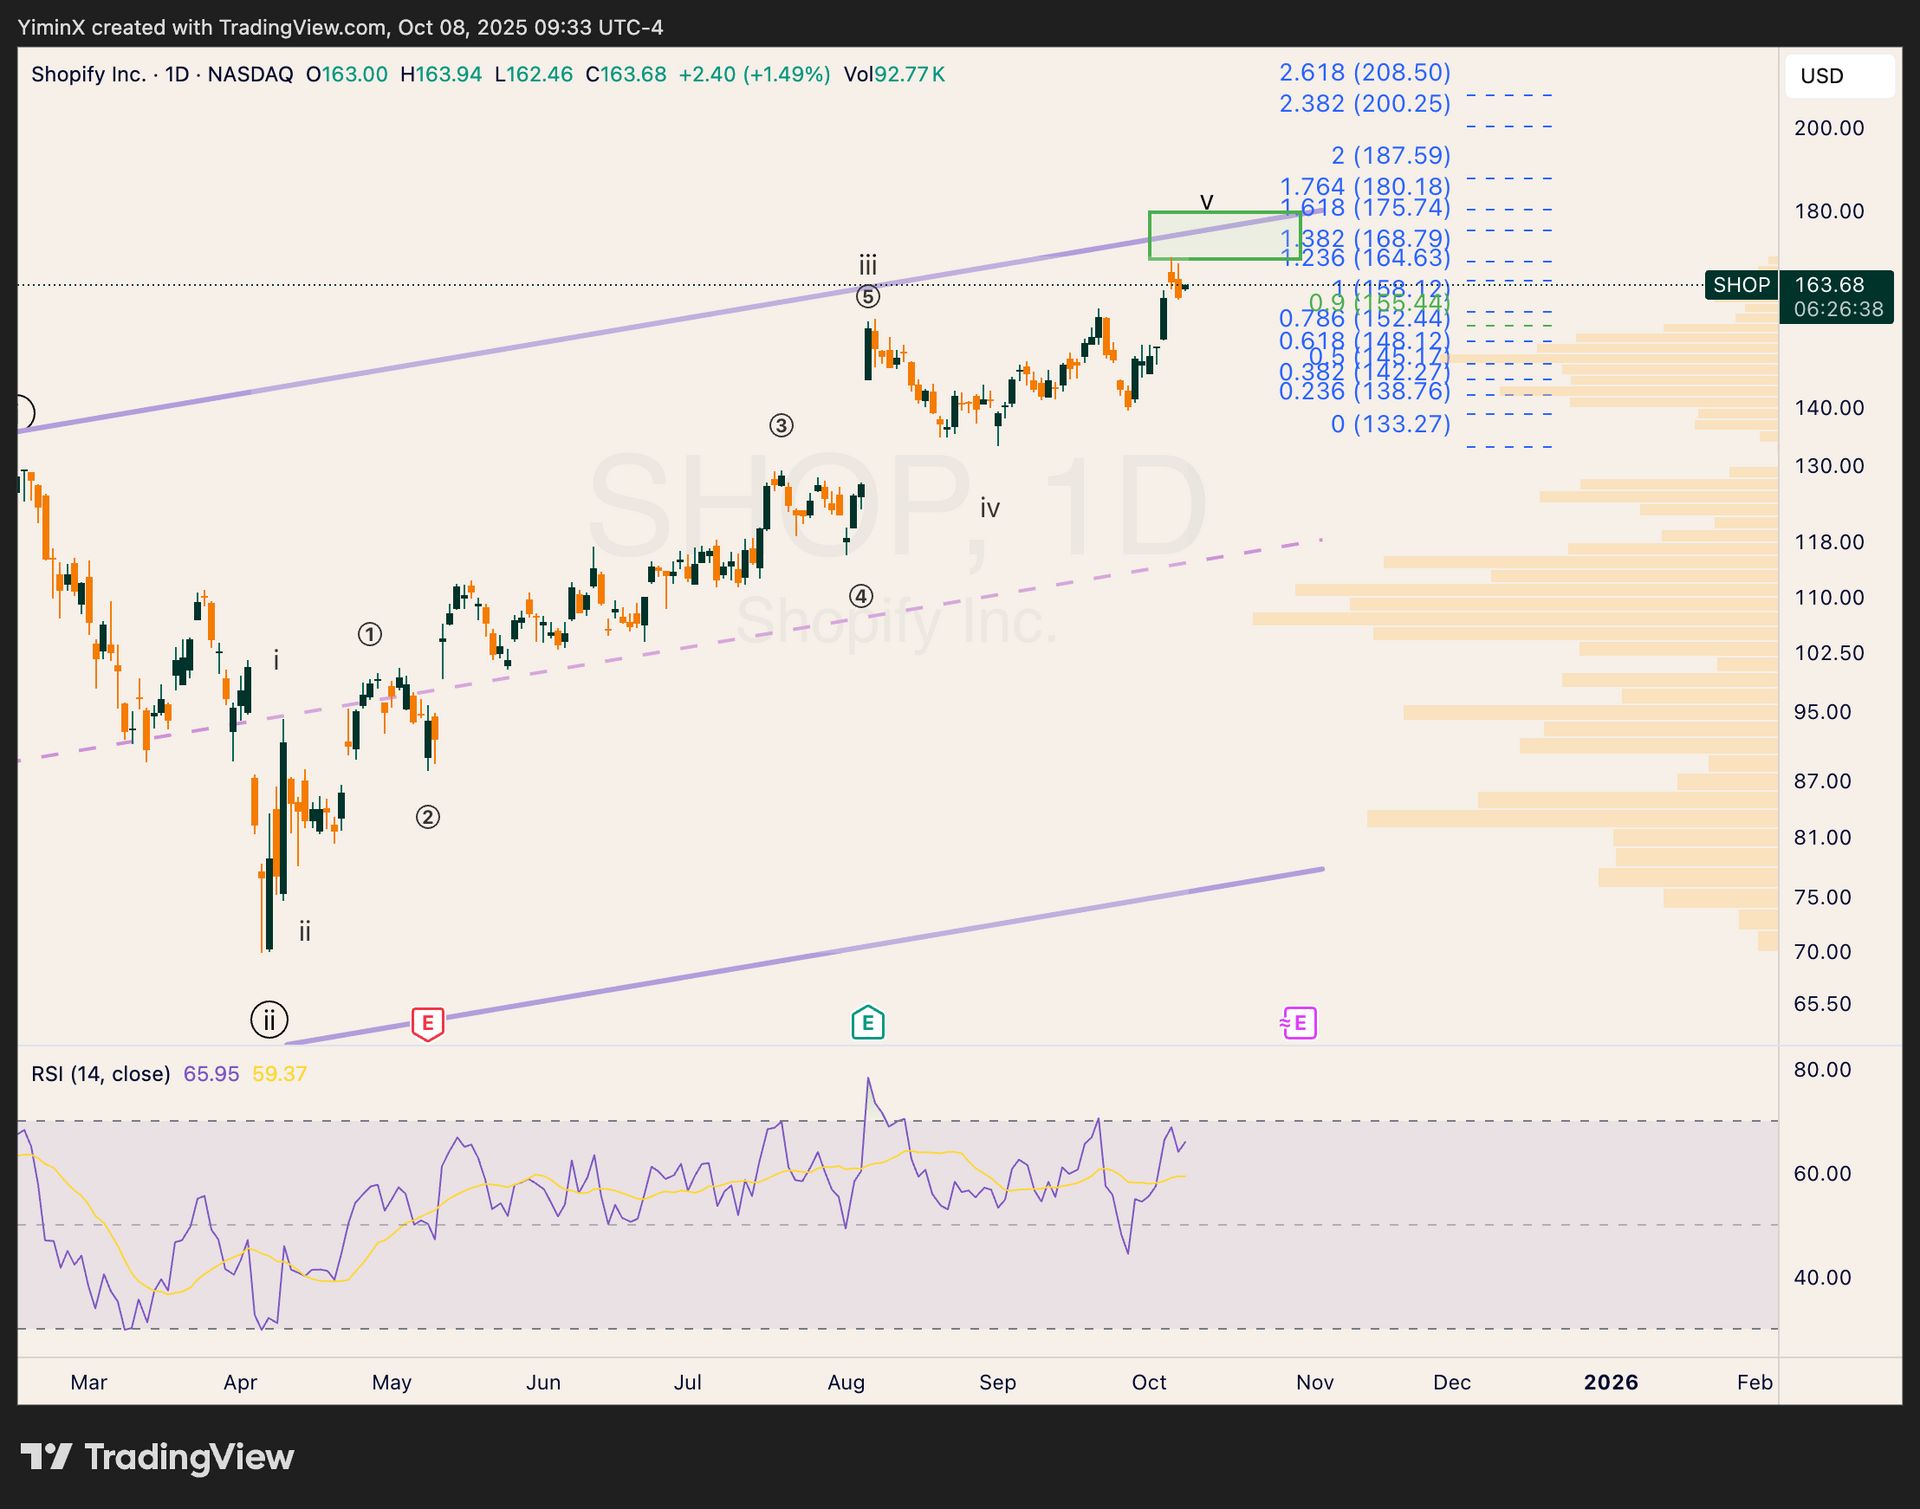
Task: Click the TradingView logo
Action: pyautogui.click(x=157, y=1457)
